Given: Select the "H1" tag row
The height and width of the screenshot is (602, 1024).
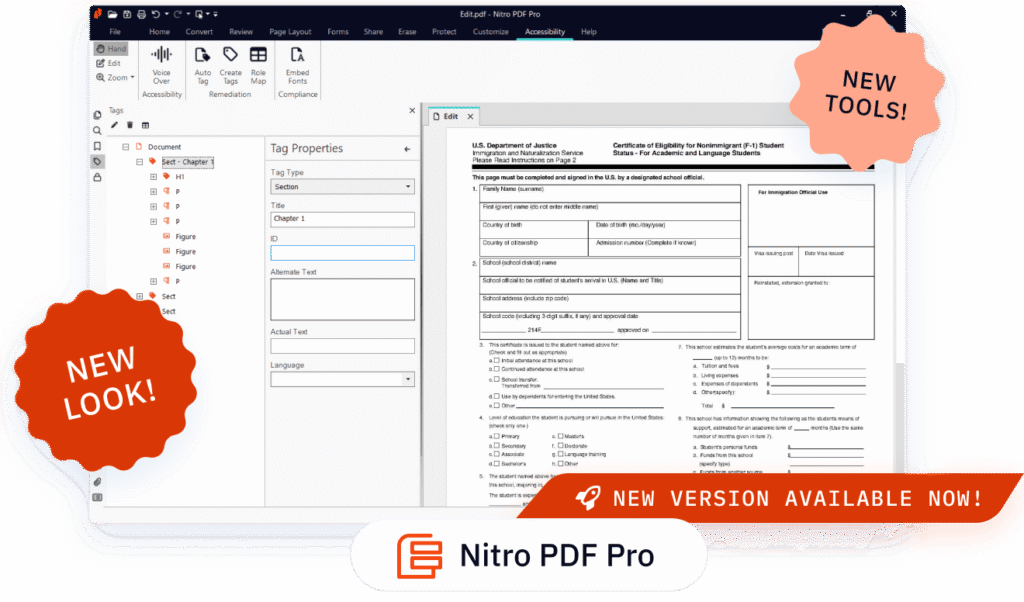Looking at the screenshot, I should (180, 177).
